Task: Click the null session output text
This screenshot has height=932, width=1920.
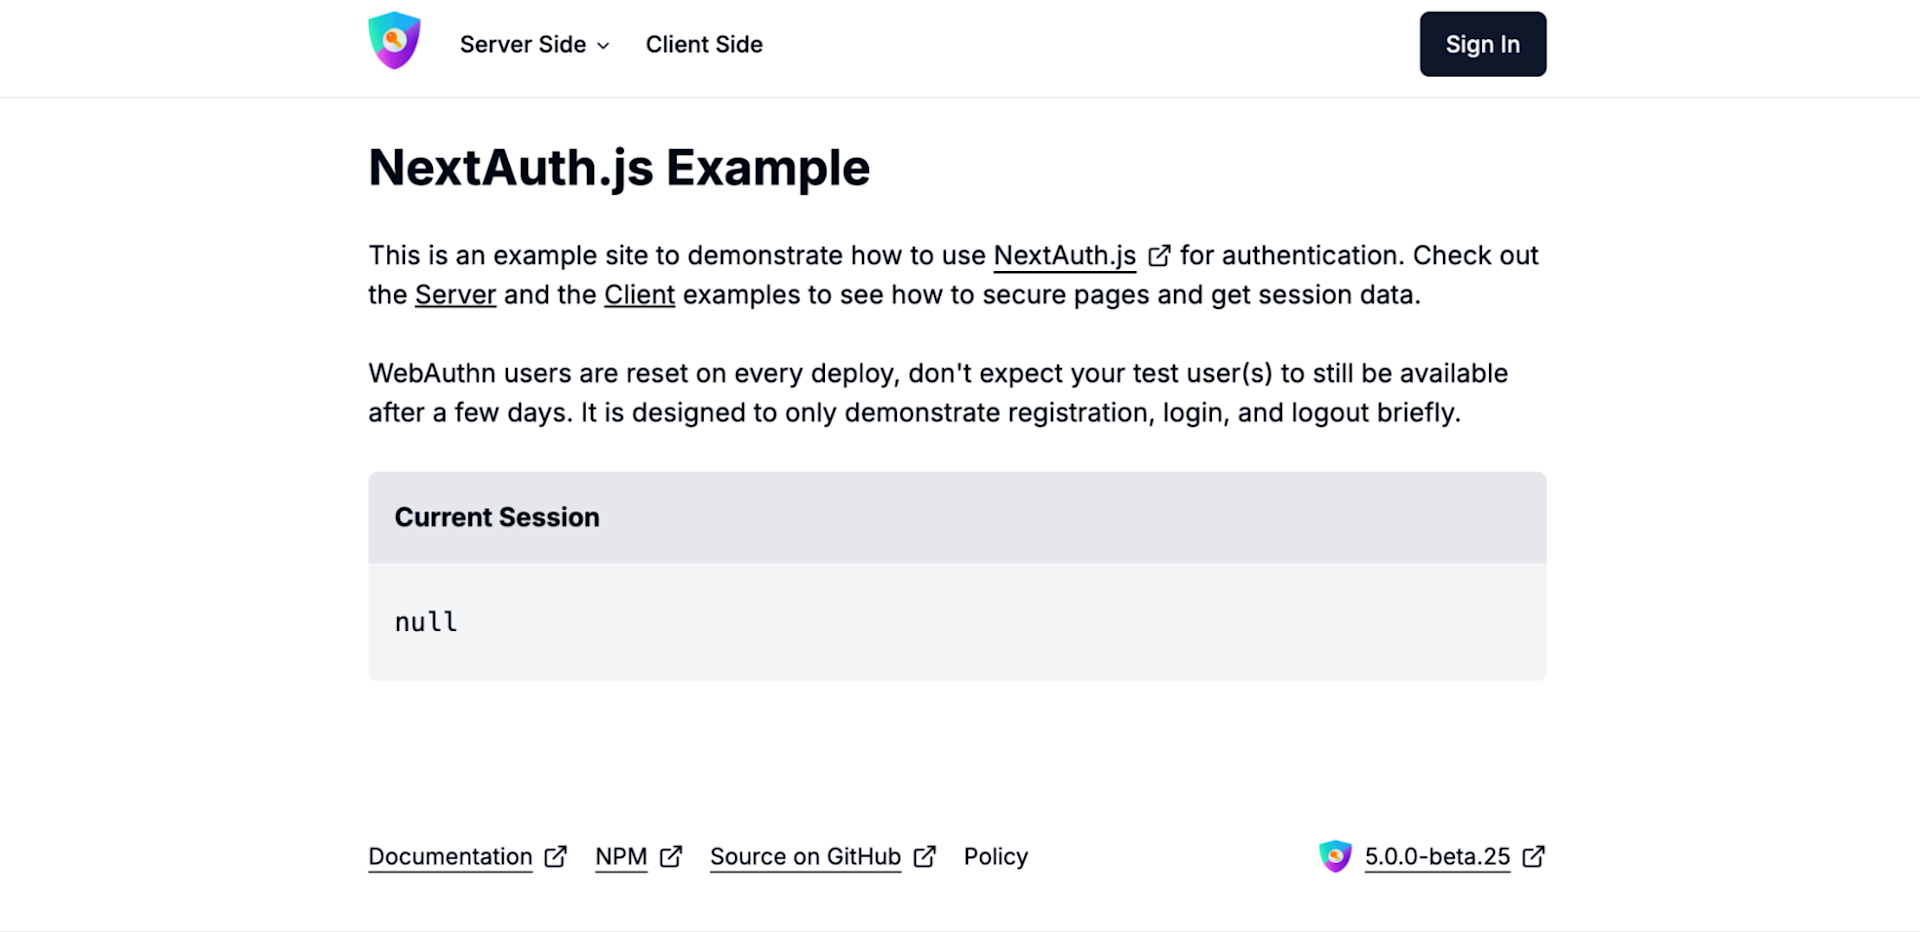Action: (426, 622)
